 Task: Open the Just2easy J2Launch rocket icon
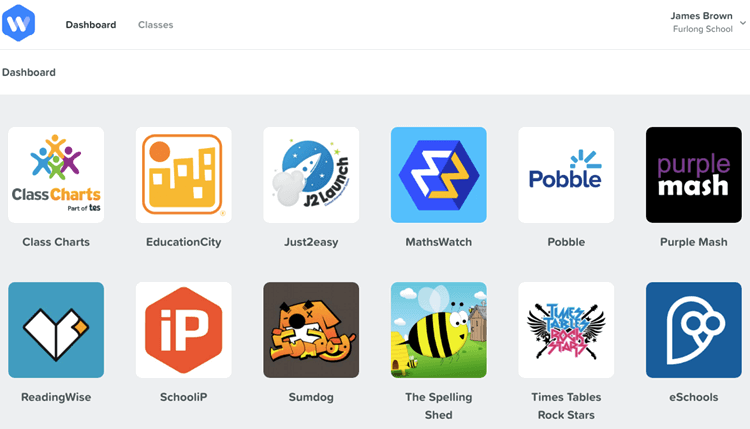coord(311,175)
